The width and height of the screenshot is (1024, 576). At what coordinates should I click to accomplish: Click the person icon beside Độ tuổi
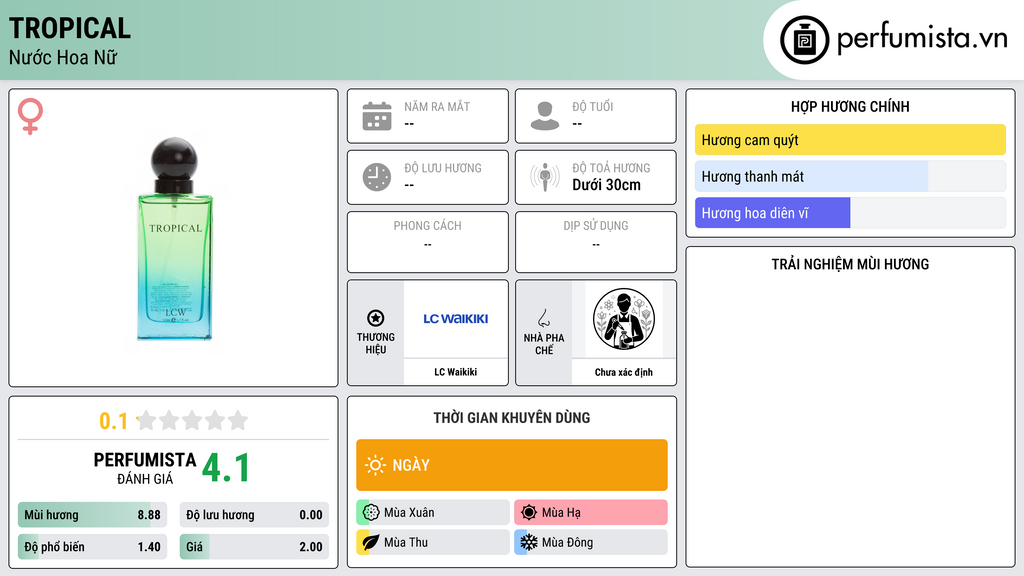point(545,116)
